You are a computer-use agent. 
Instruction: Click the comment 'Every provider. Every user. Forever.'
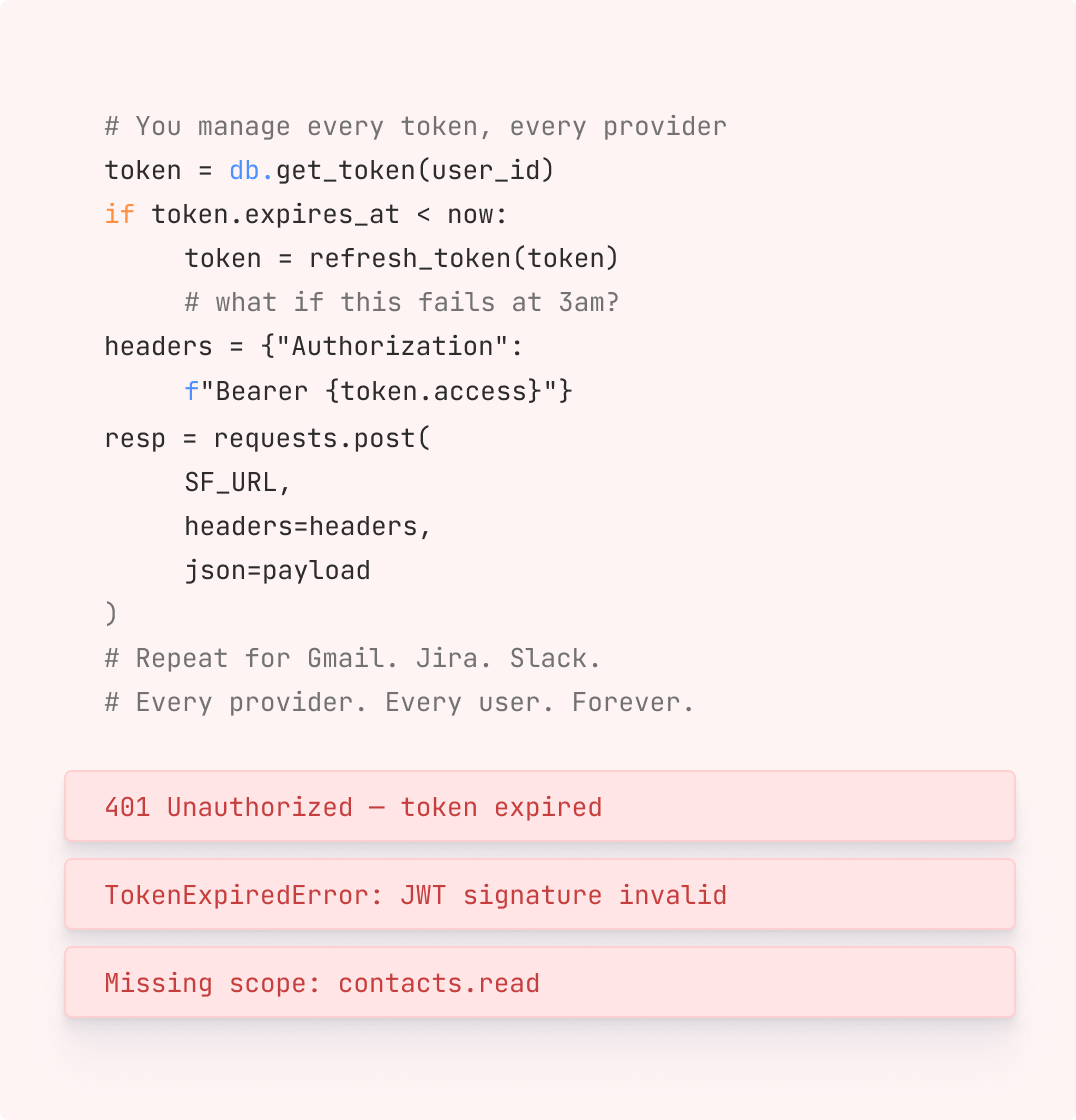399,702
